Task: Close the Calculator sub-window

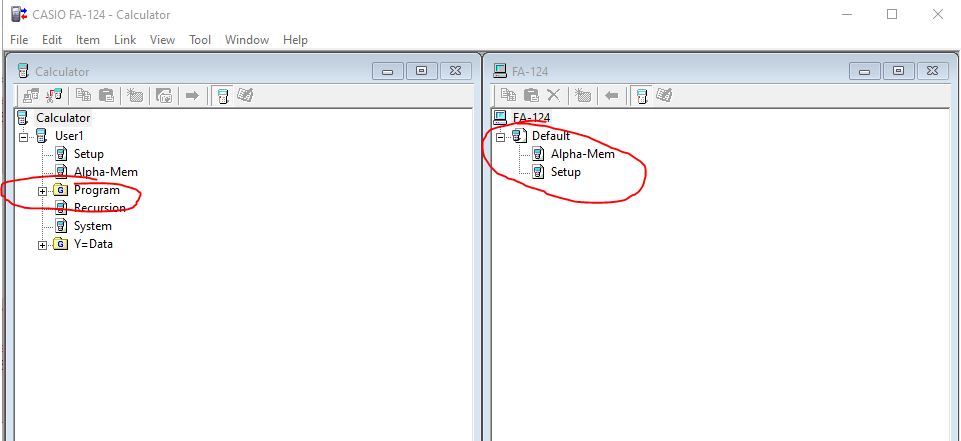Action: pyautogui.click(x=455, y=71)
